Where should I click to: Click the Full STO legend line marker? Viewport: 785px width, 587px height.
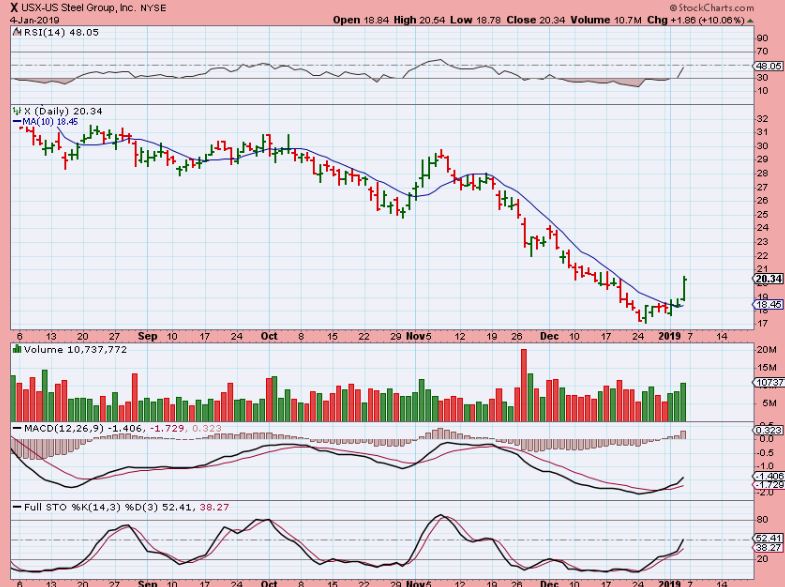coord(18,507)
